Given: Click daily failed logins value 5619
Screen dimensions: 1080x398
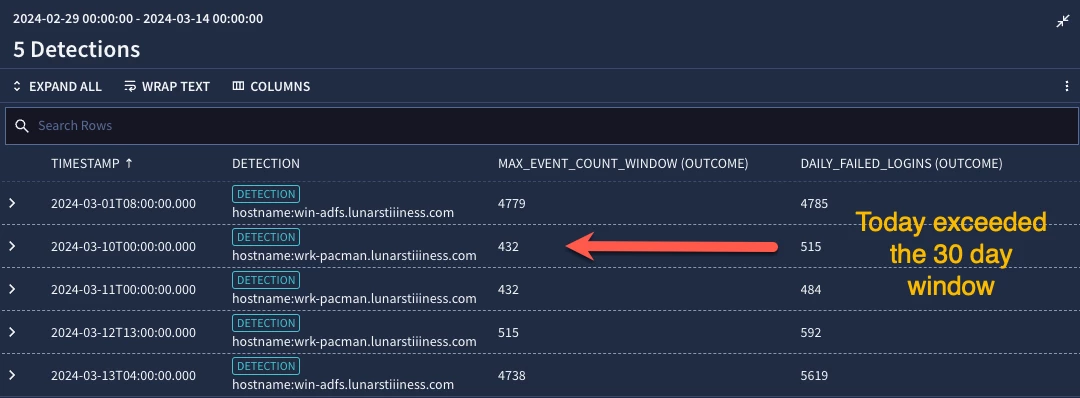Looking at the screenshot, I should tap(814, 376).
